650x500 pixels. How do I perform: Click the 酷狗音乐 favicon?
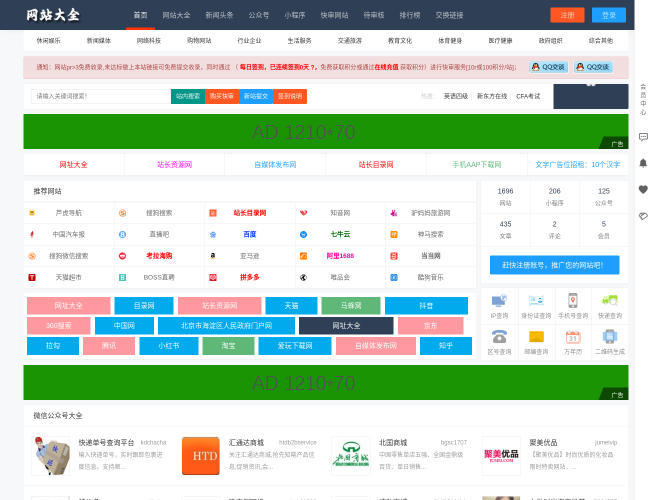point(394,277)
